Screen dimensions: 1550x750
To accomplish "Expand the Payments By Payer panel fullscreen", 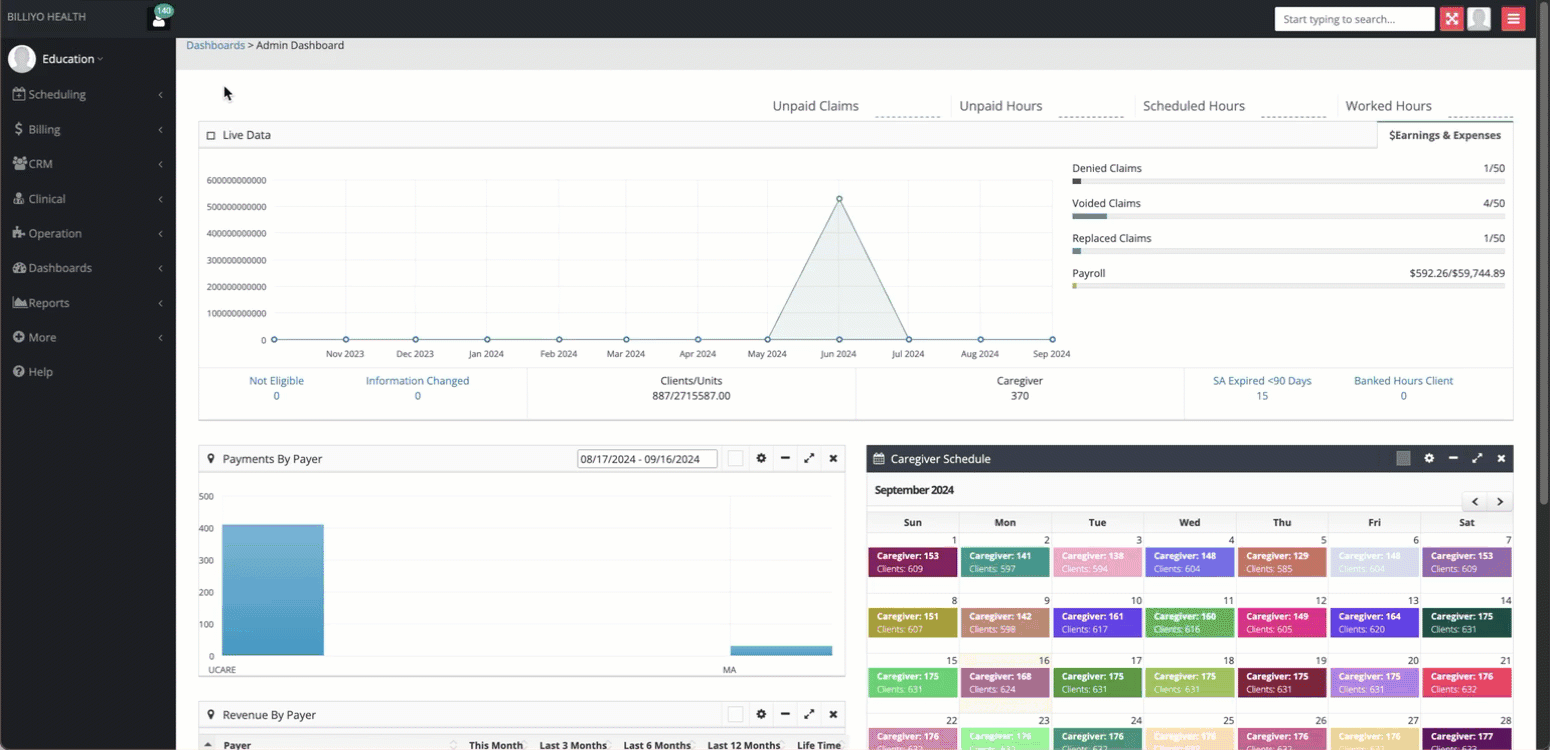I will click(809, 458).
